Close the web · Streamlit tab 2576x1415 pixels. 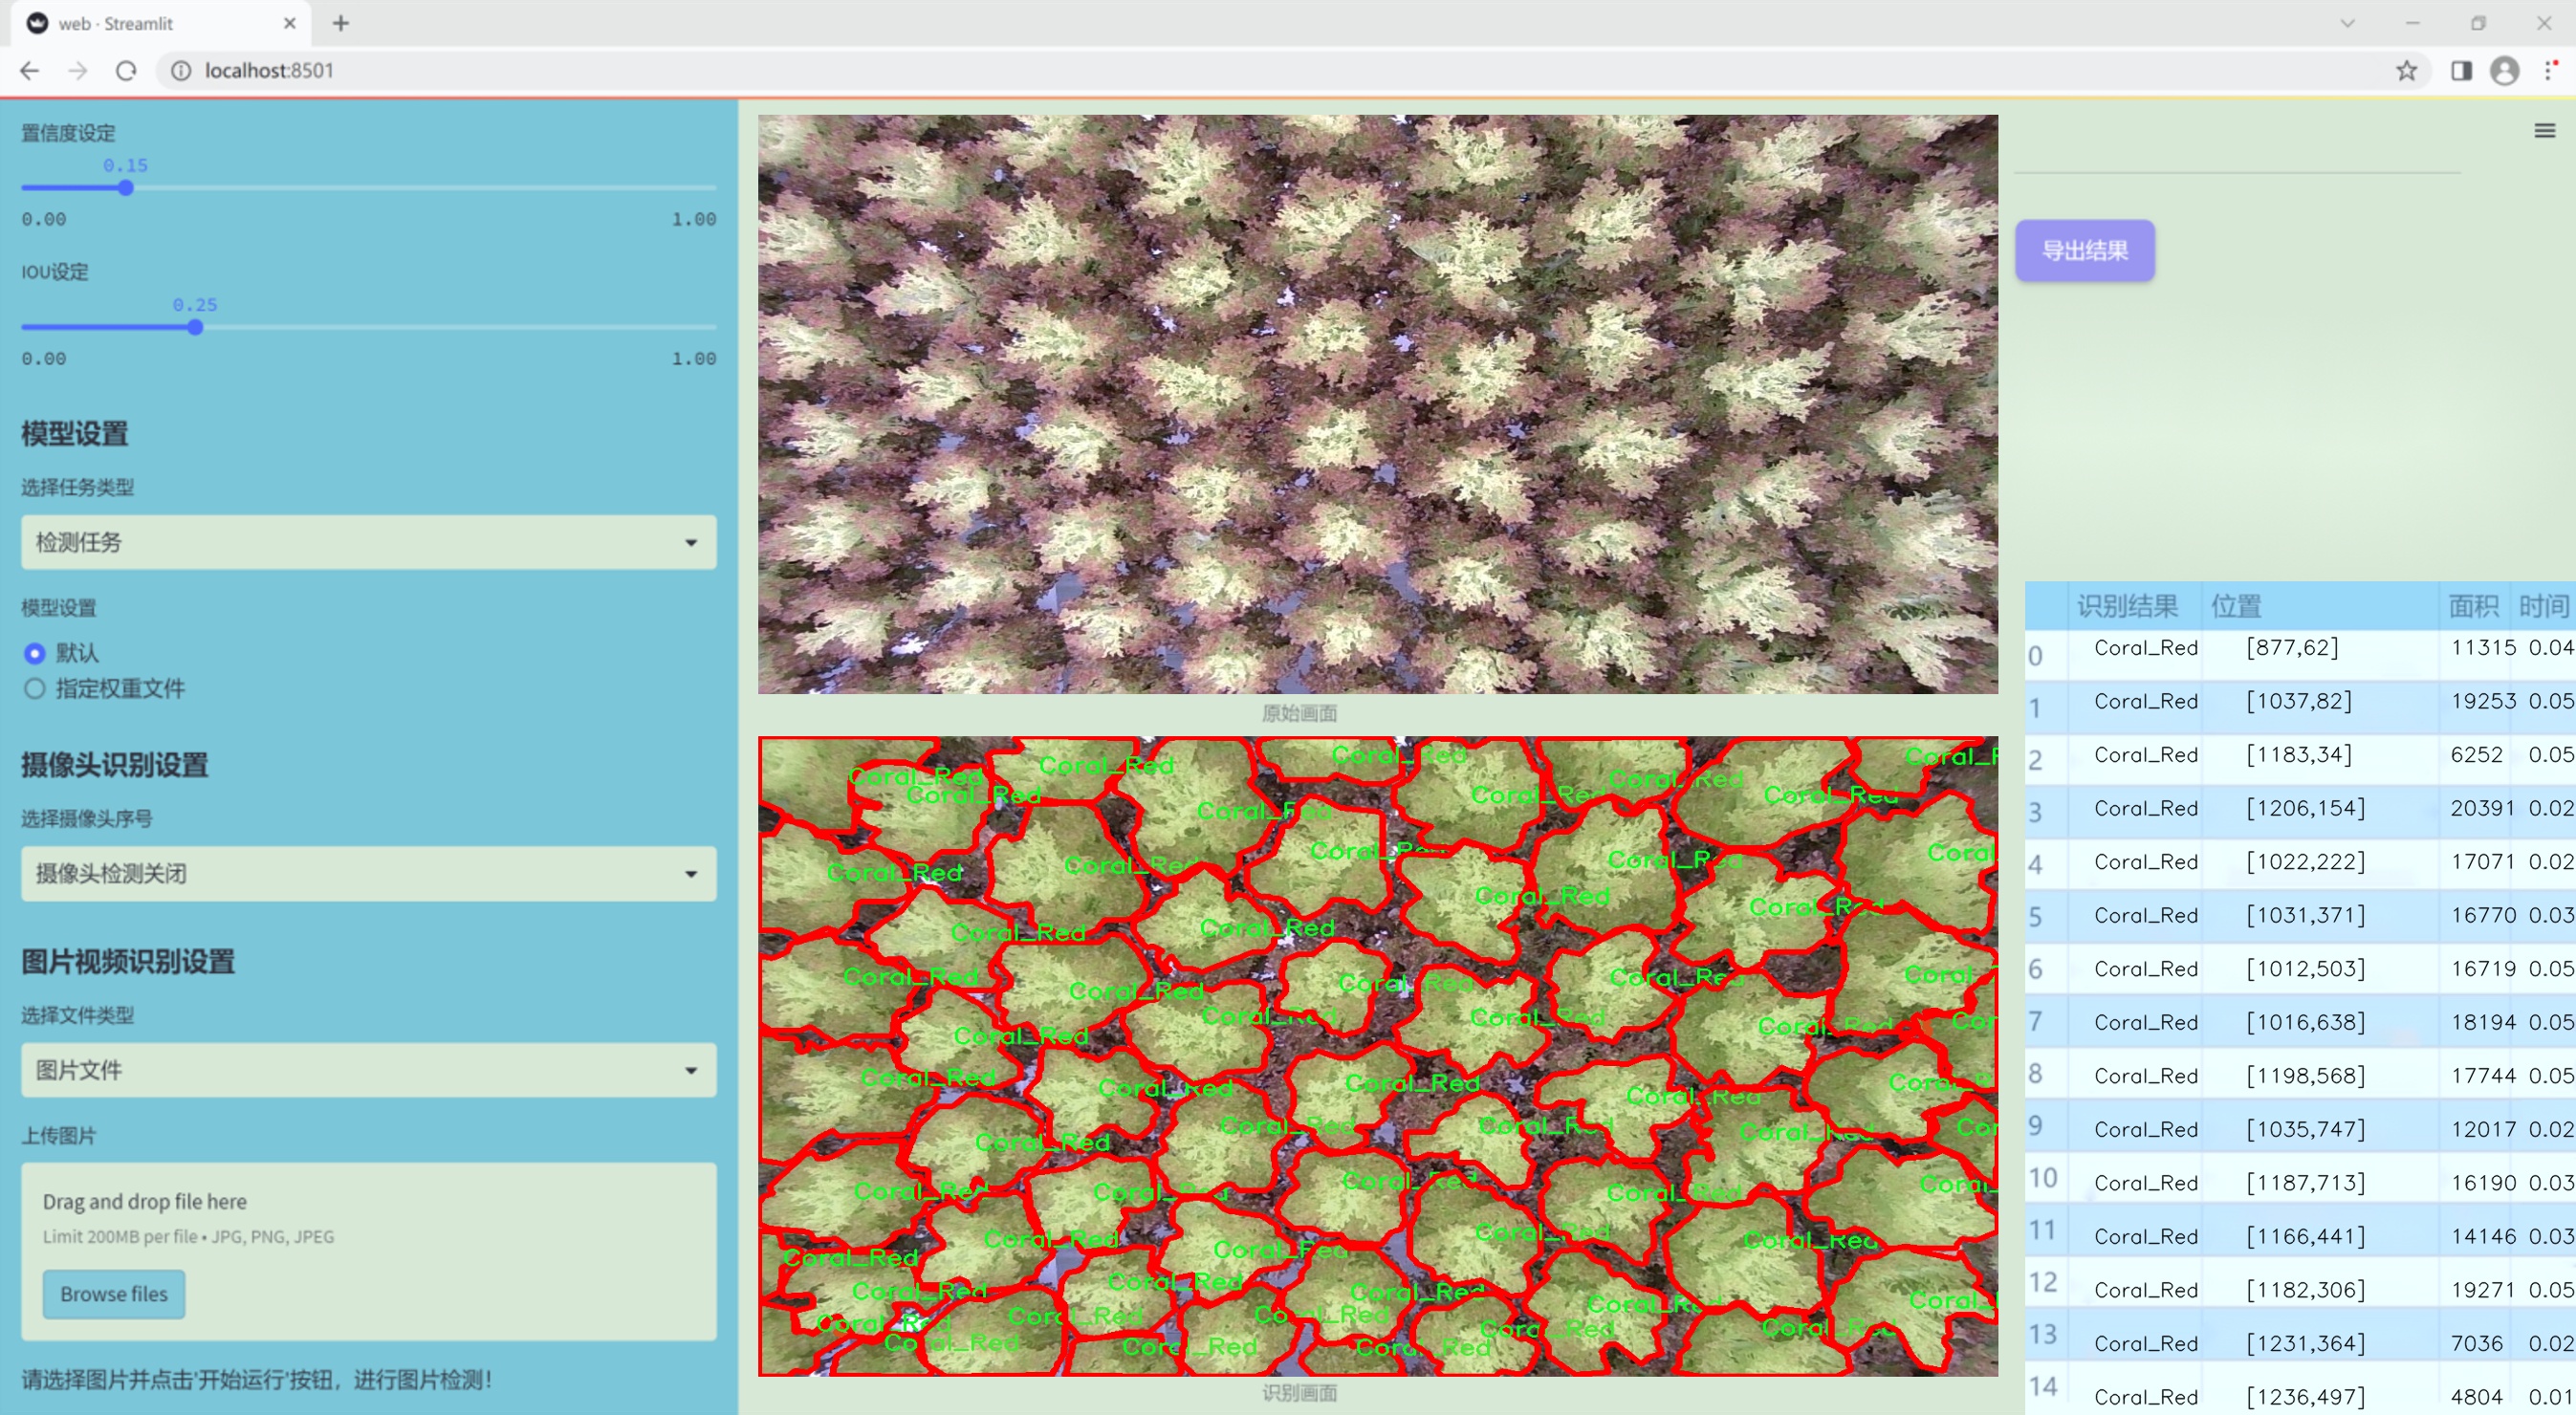(x=290, y=23)
